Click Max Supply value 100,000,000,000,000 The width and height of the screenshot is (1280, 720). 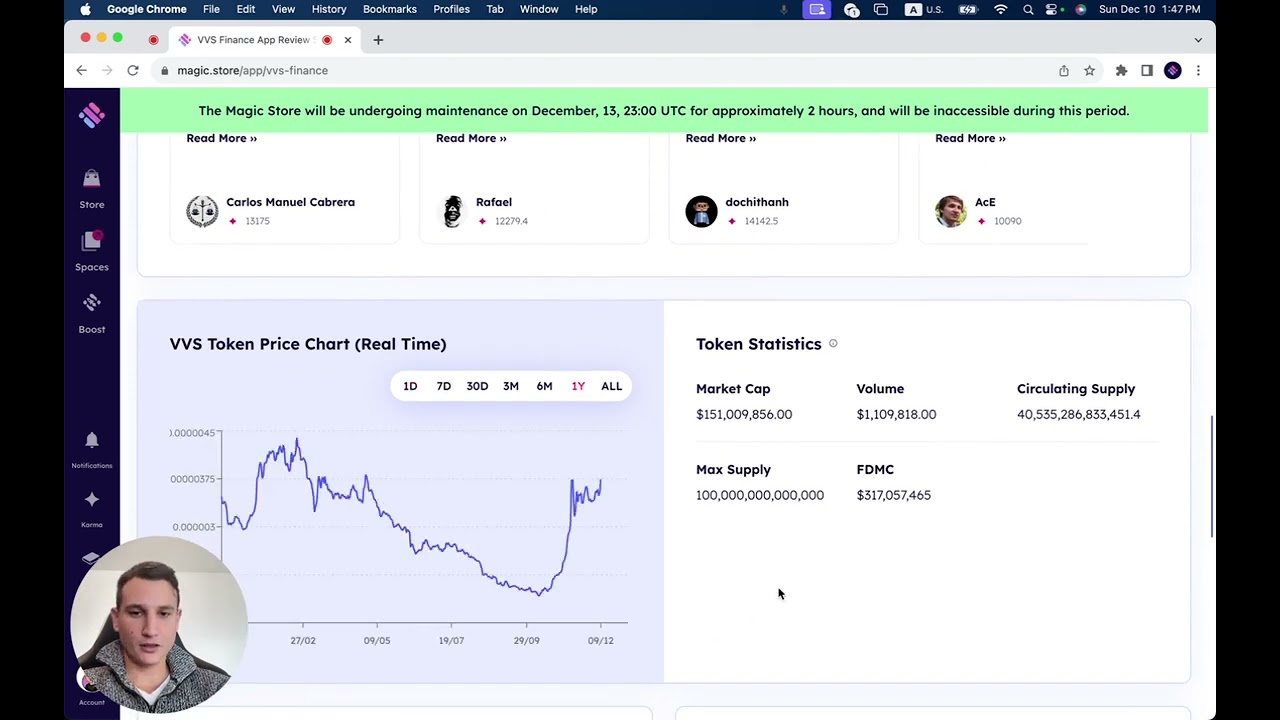click(760, 495)
